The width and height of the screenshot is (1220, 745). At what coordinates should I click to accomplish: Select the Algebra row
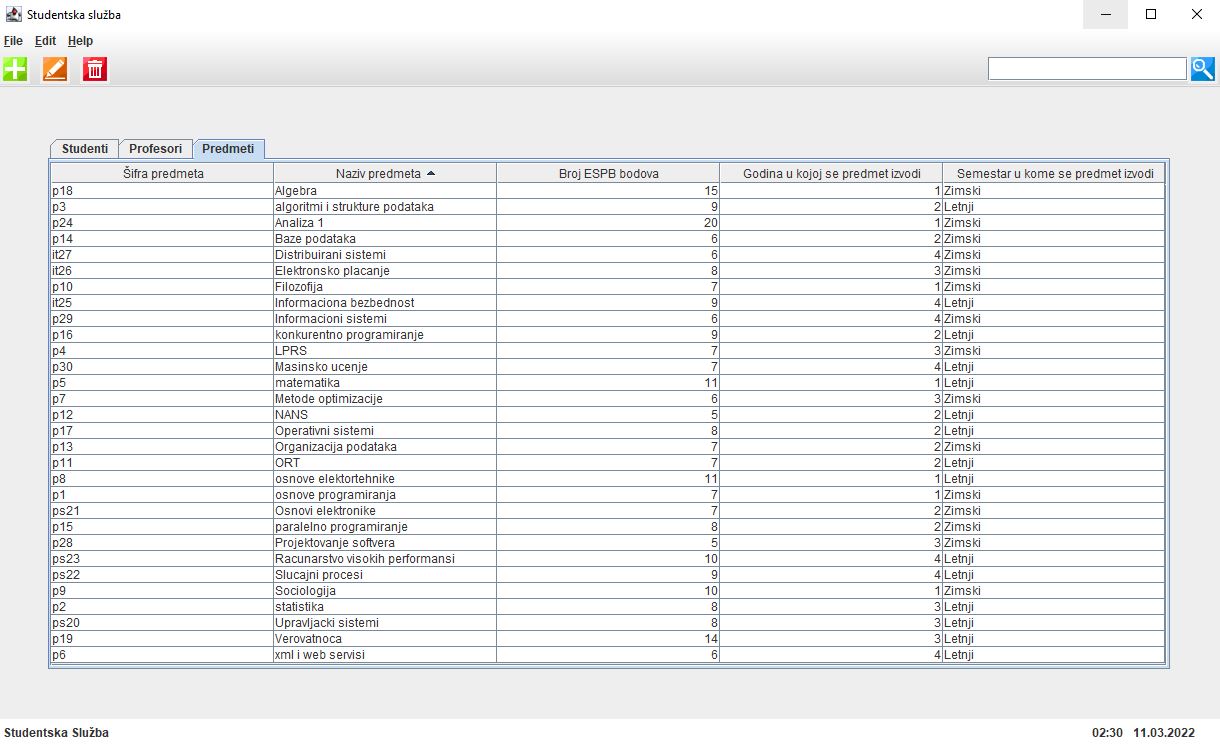(608, 191)
